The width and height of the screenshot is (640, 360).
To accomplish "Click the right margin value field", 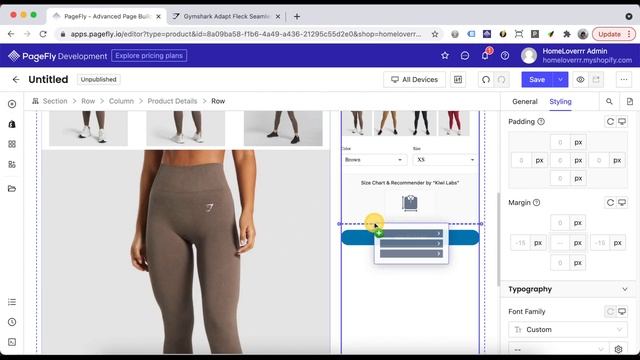I will click(x=600, y=243).
